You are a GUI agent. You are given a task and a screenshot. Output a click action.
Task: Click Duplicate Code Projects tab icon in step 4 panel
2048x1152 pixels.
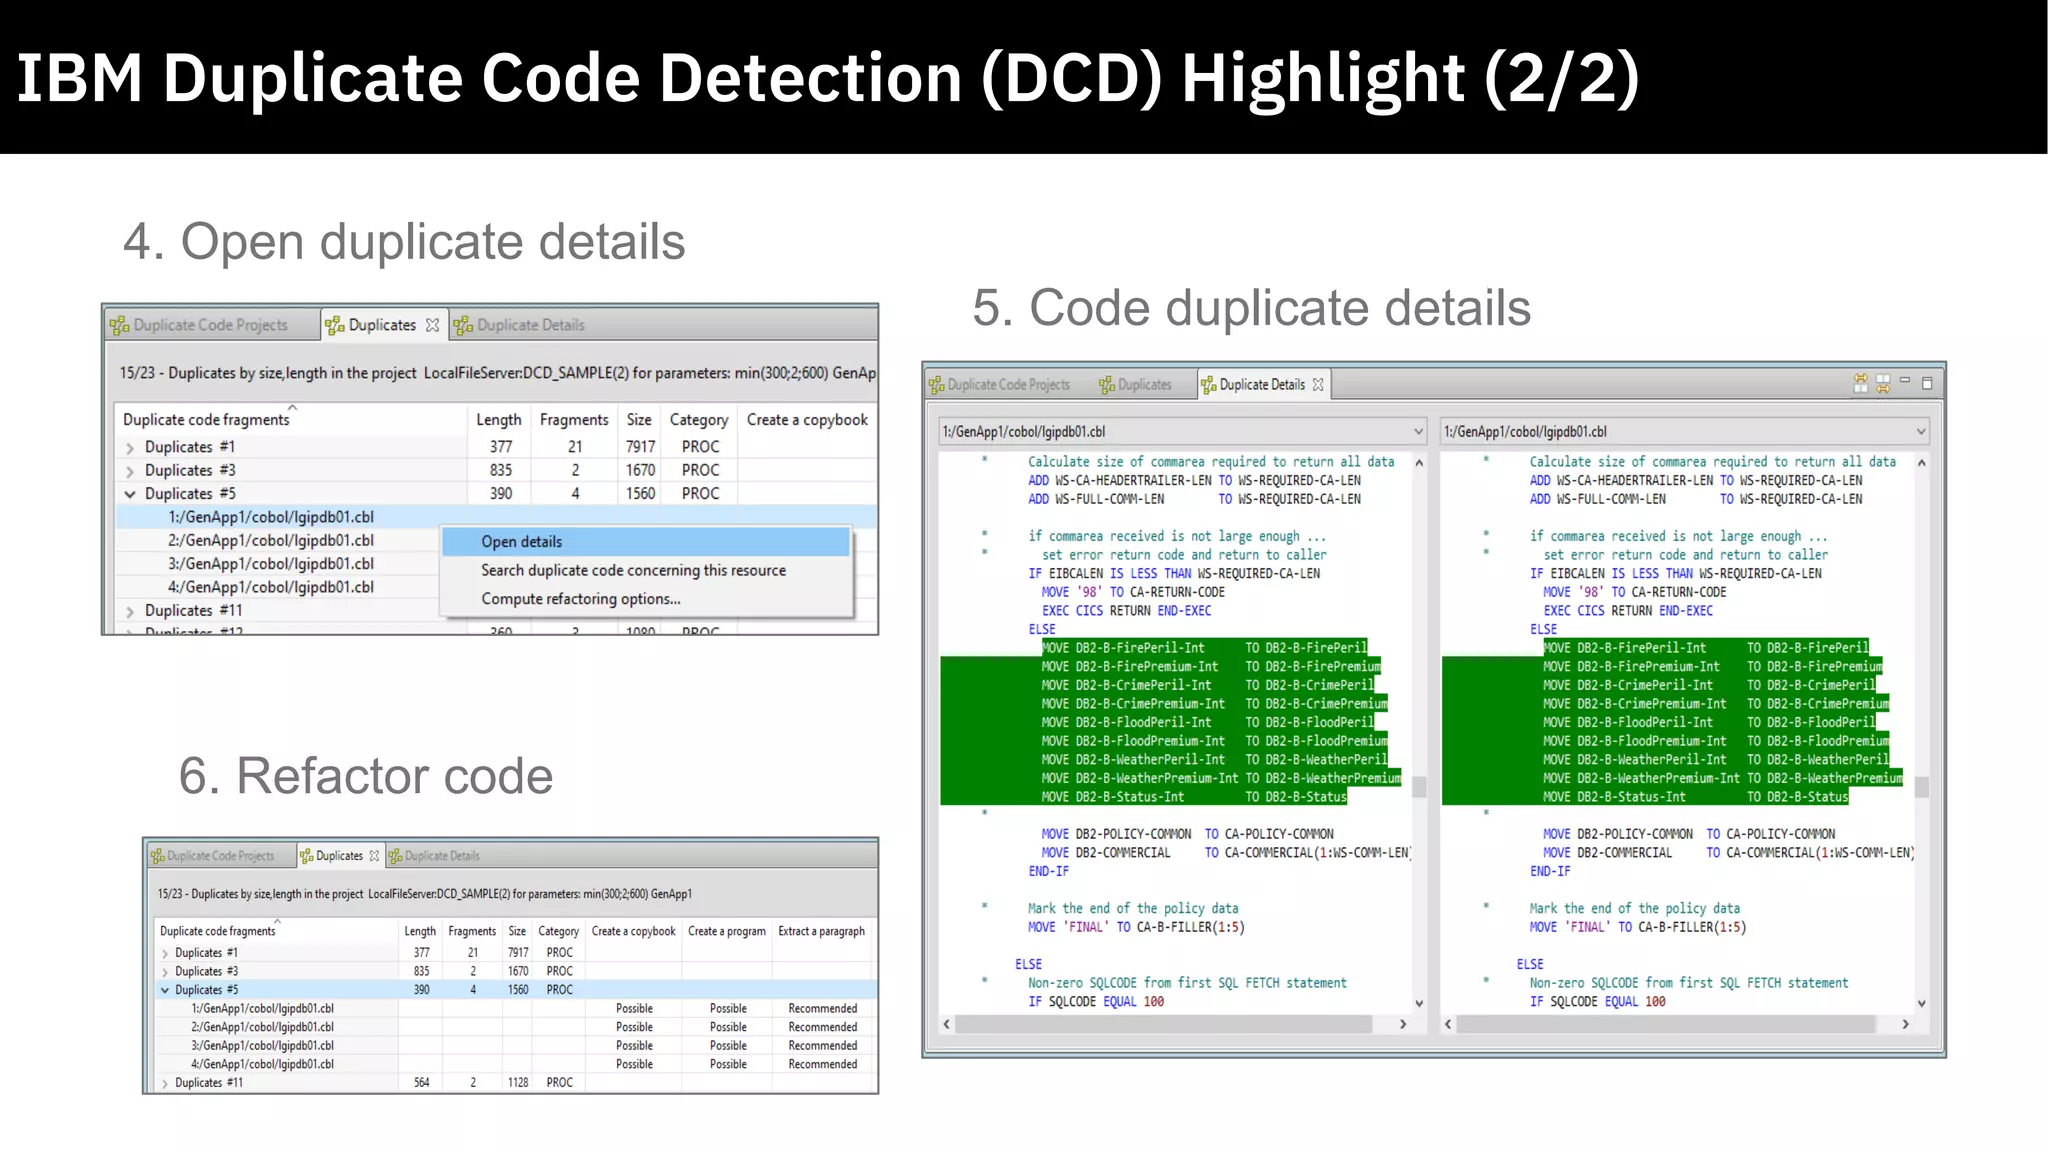120,325
